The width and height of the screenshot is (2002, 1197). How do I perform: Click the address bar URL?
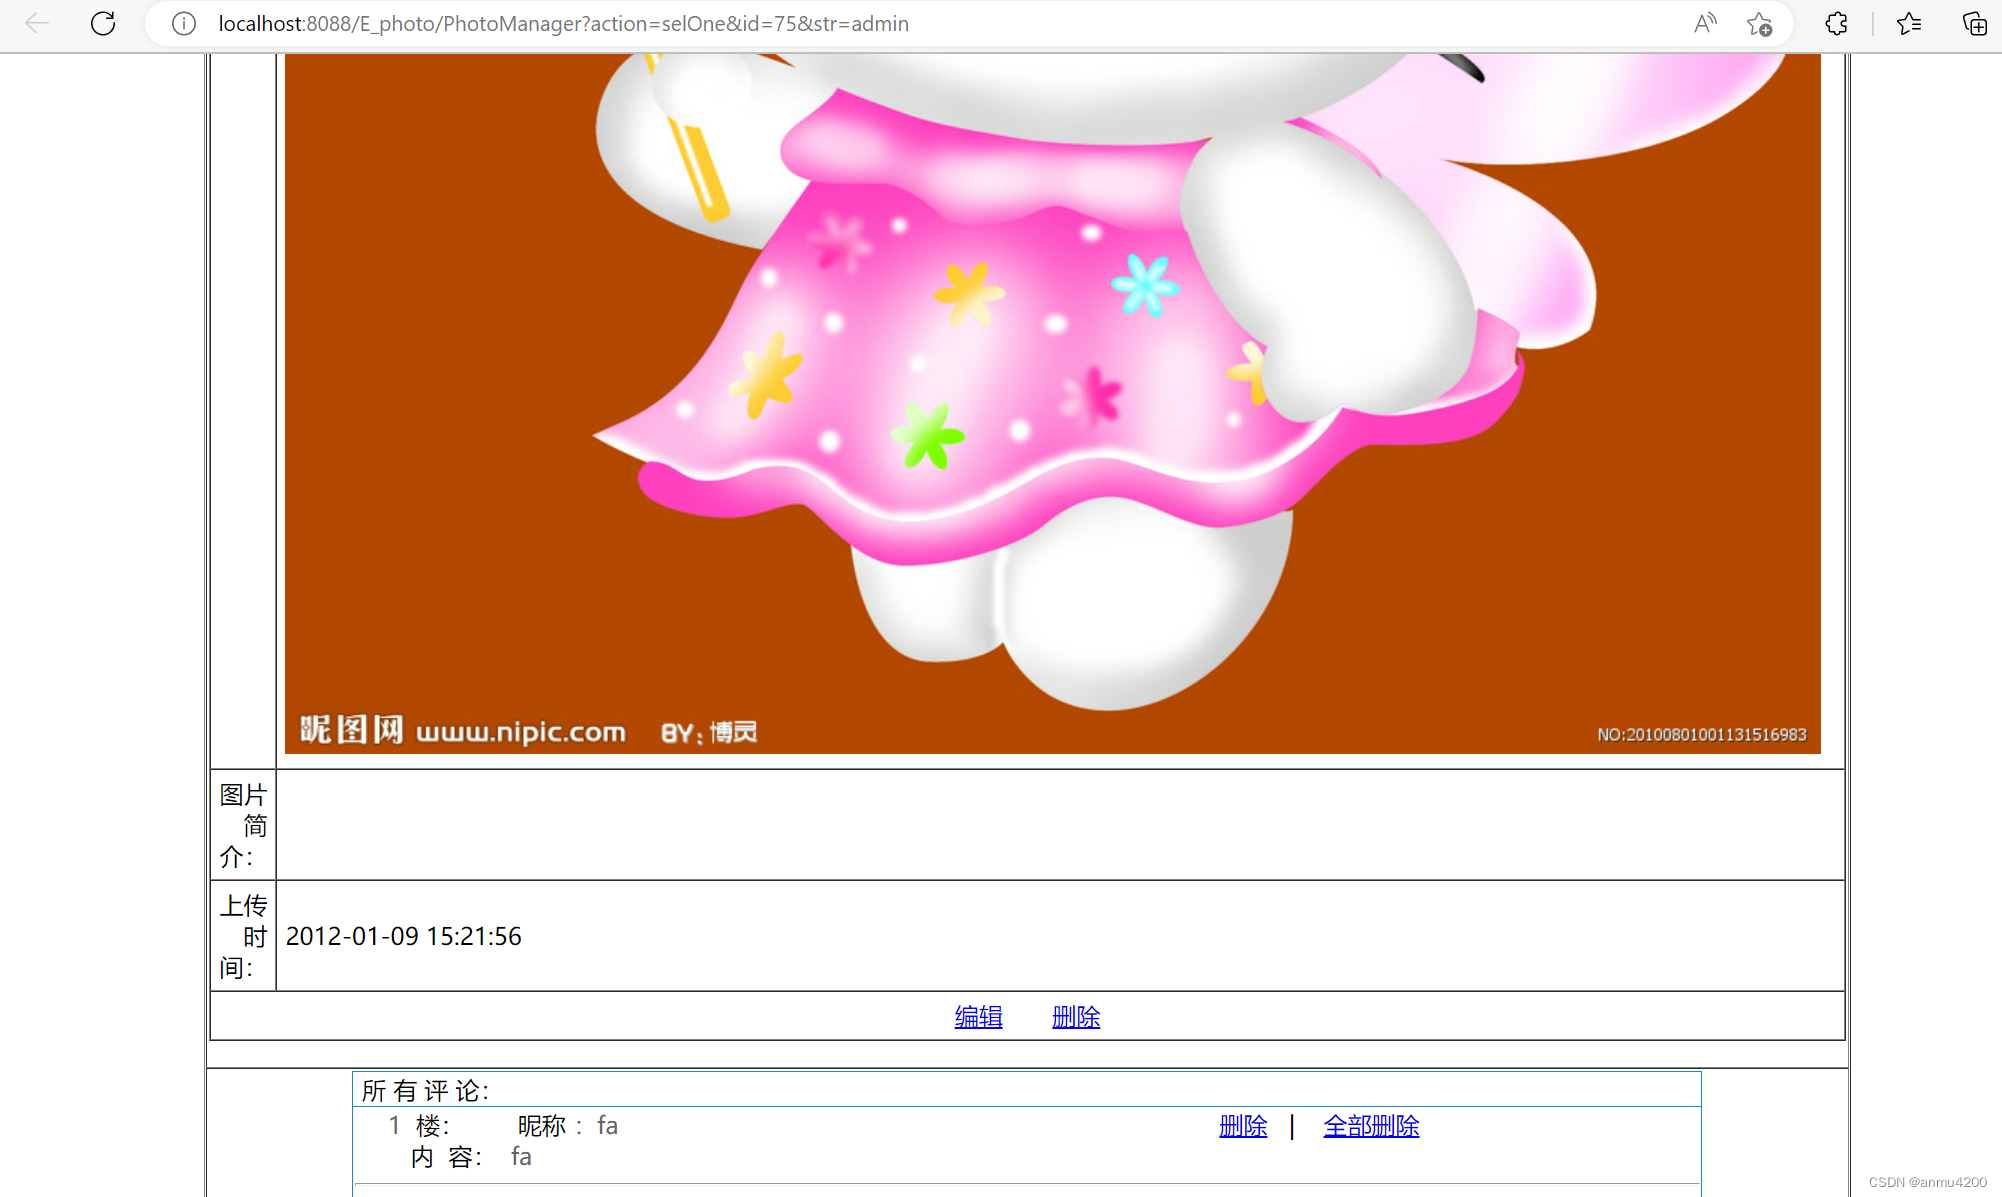pos(564,24)
